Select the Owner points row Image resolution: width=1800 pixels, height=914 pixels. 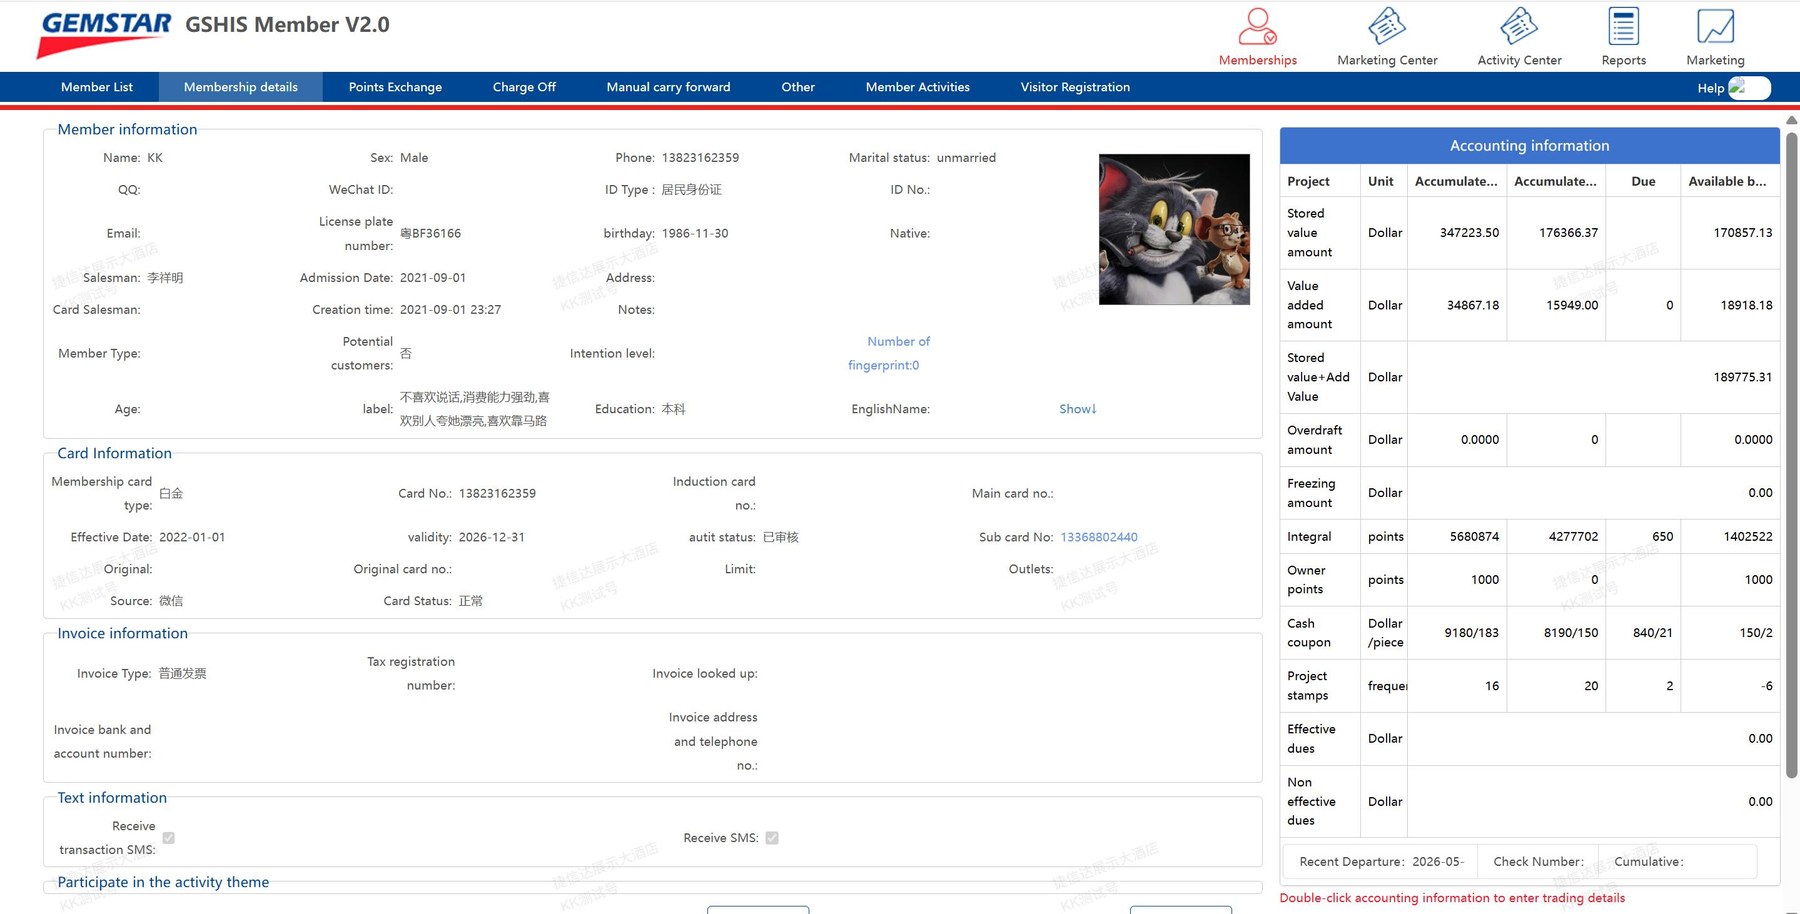tap(1530, 580)
